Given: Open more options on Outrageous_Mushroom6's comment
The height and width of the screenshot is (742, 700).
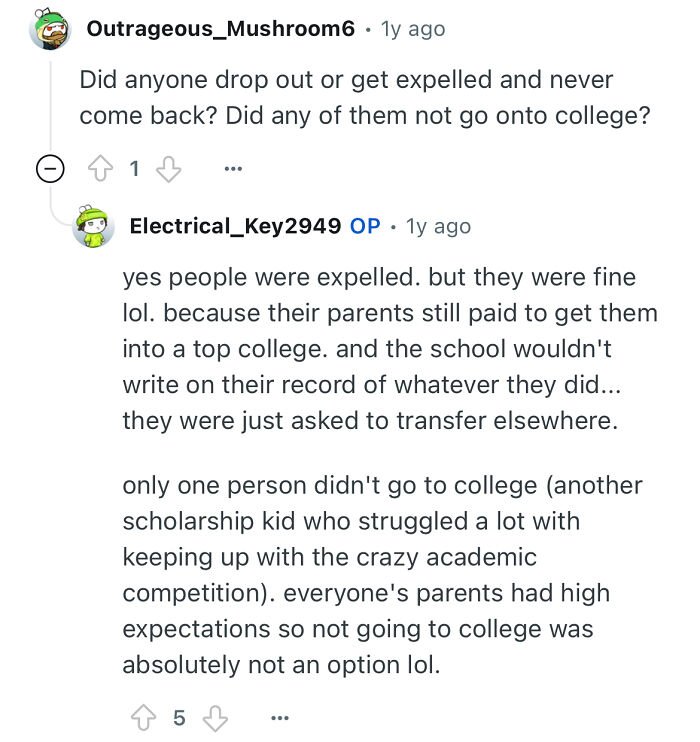Looking at the screenshot, I should point(233,169).
